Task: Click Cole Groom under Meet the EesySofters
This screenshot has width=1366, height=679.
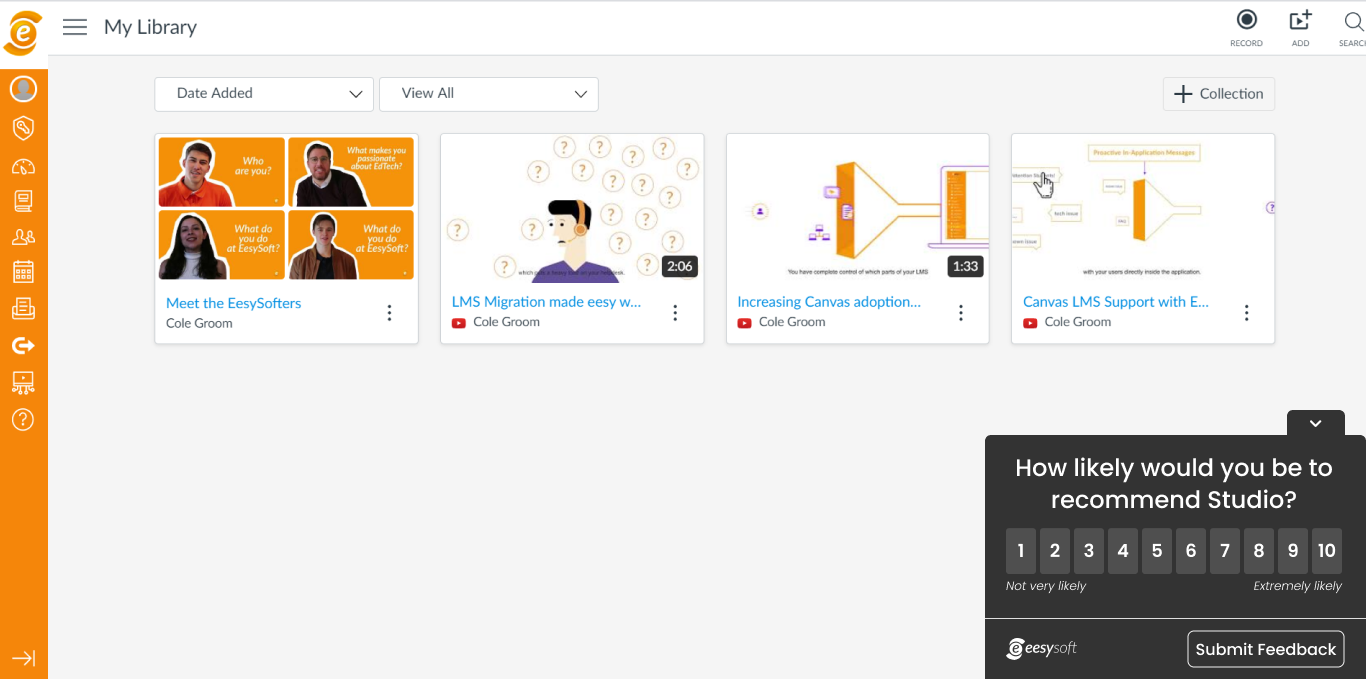Action: 199,324
